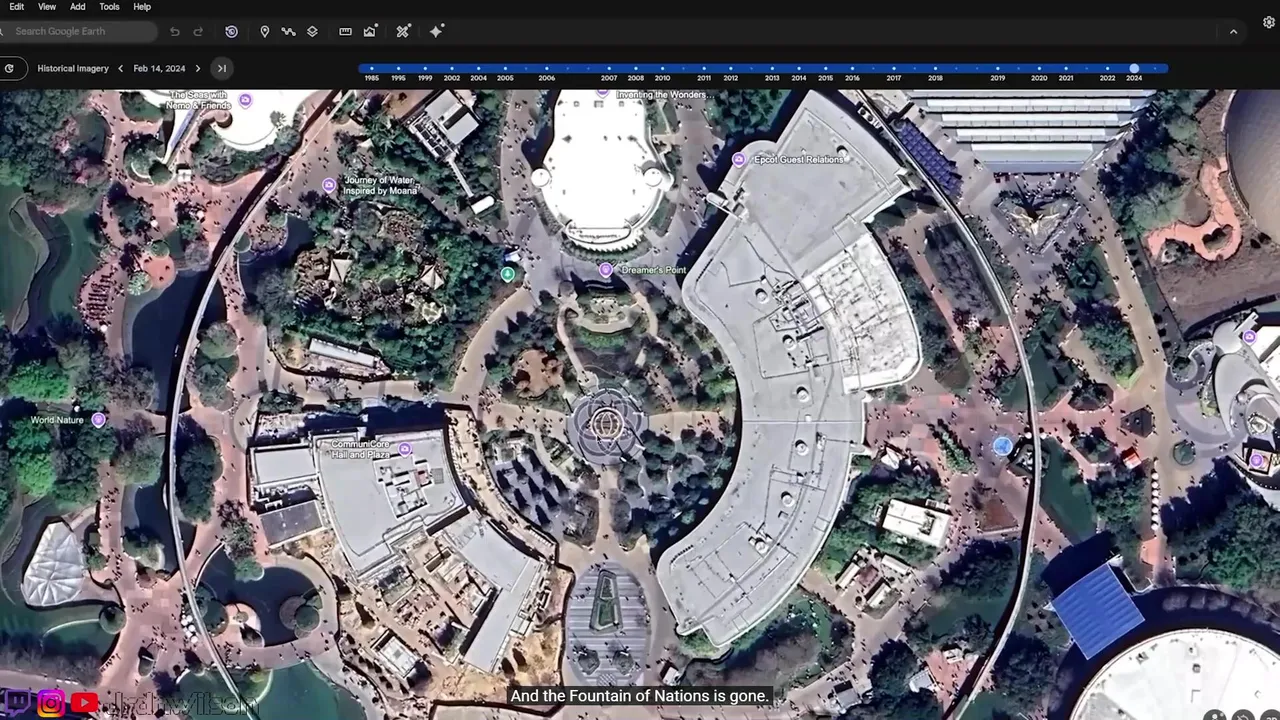This screenshot has height=720, width=1280.
Task: Select the 1999 timeline marker
Action: [x=425, y=69]
